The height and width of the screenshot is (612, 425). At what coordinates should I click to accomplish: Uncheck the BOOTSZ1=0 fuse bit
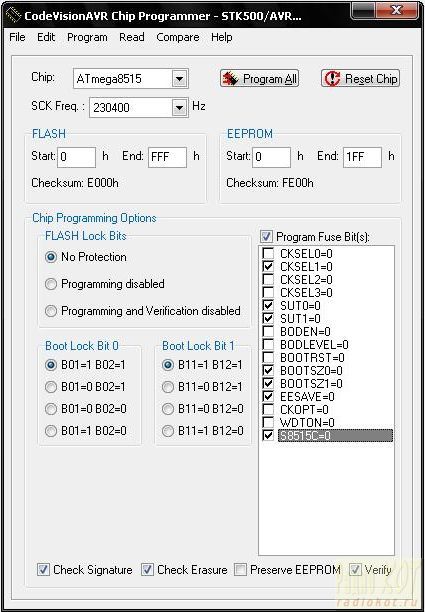pyautogui.click(x=268, y=383)
